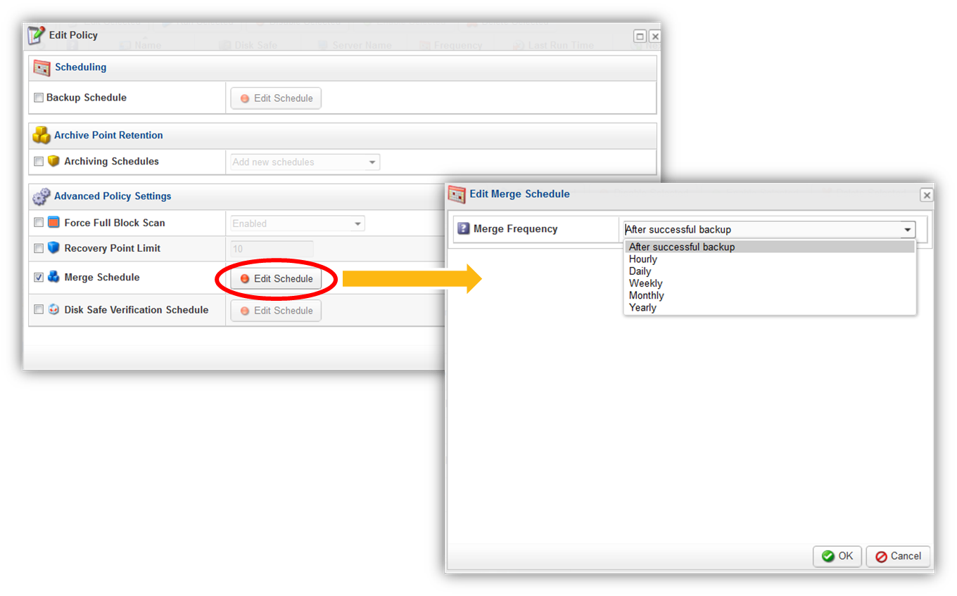Viewport: 957px width, 596px height.
Task: Tick the Archiving Schedules checkbox
Action: [38, 162]
